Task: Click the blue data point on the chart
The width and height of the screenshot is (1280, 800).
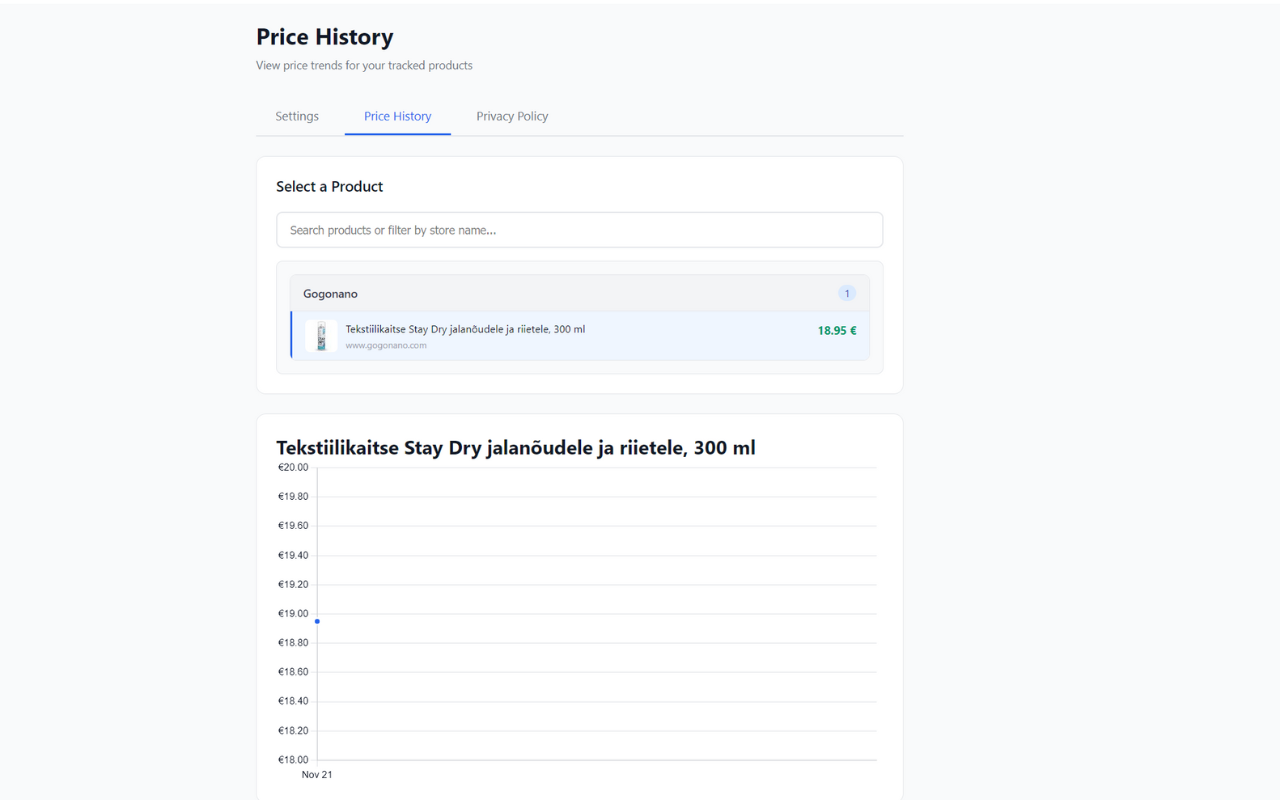Action: (317, 621)
